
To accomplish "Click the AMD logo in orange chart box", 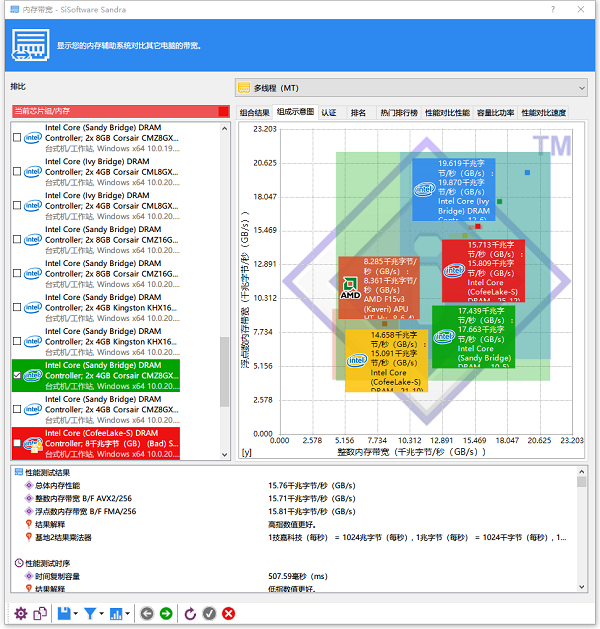I will [x=350, y=288].
